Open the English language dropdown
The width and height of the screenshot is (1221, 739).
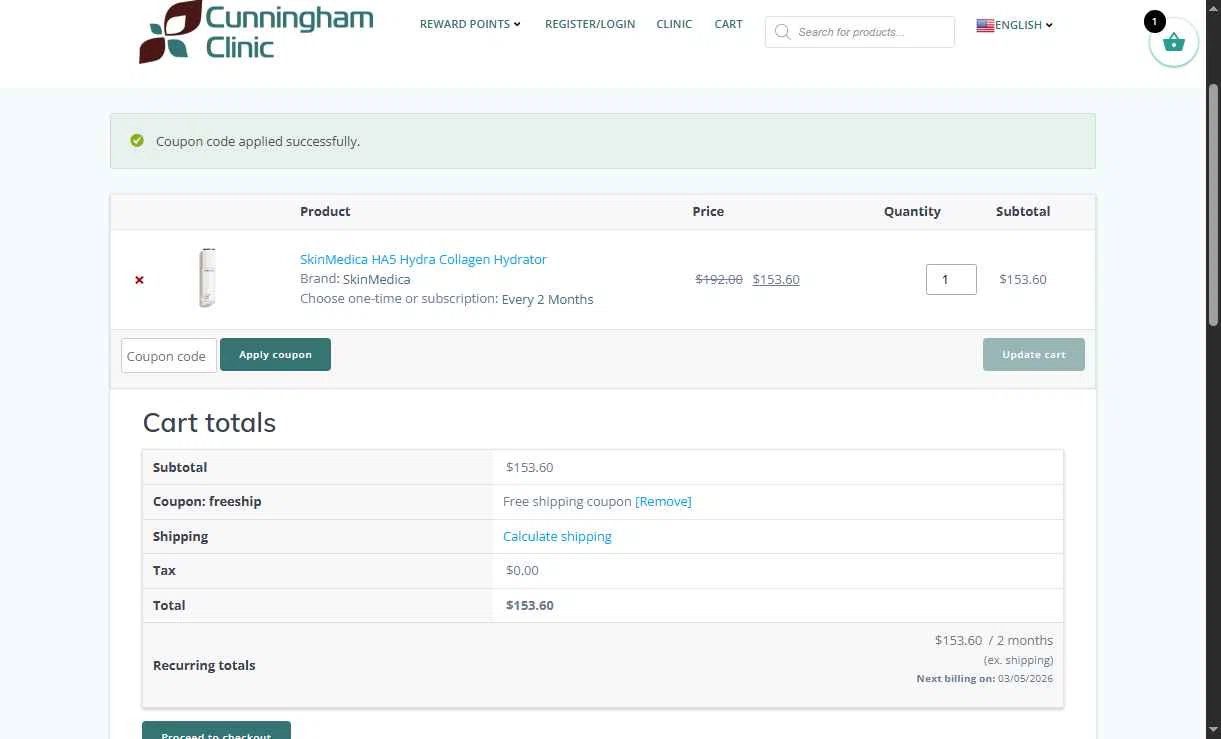[1023, 25]
